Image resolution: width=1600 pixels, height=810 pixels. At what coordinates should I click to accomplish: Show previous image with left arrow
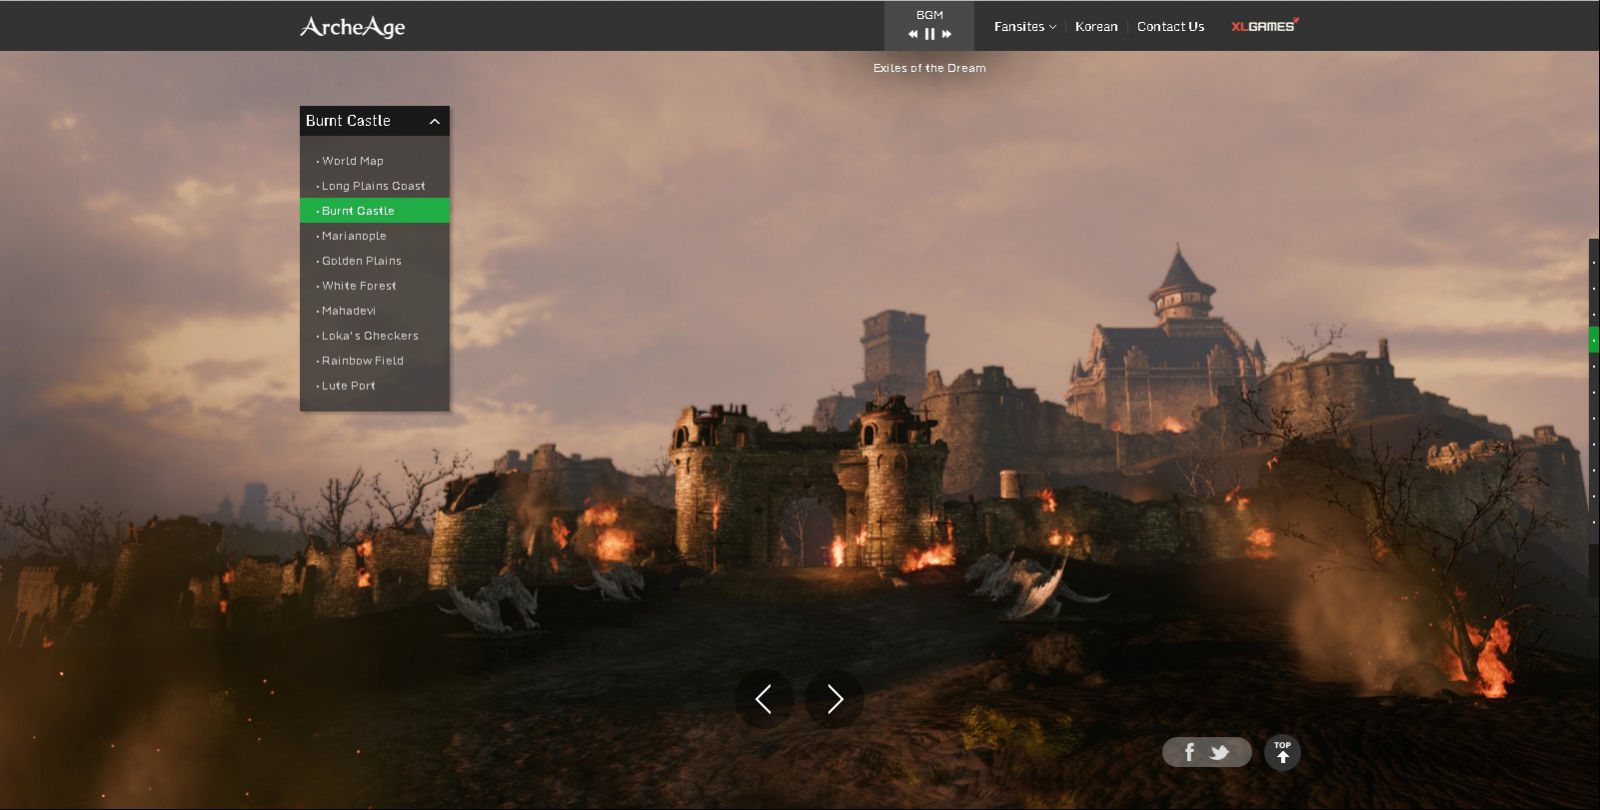[x=764, y=699]
